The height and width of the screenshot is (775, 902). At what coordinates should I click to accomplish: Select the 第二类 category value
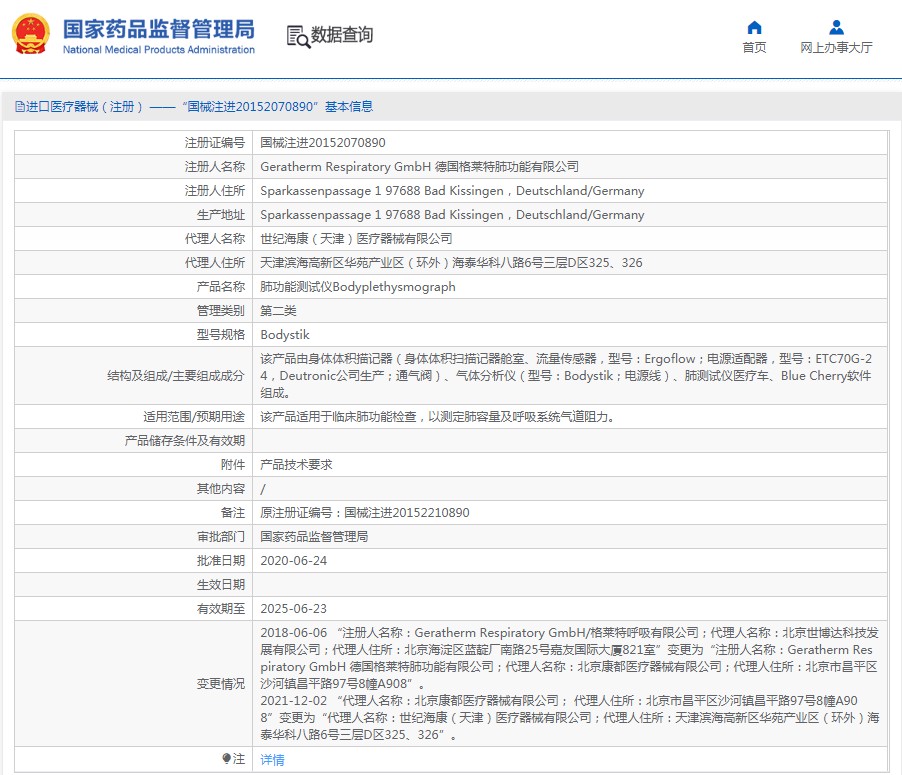pos(278,311)
